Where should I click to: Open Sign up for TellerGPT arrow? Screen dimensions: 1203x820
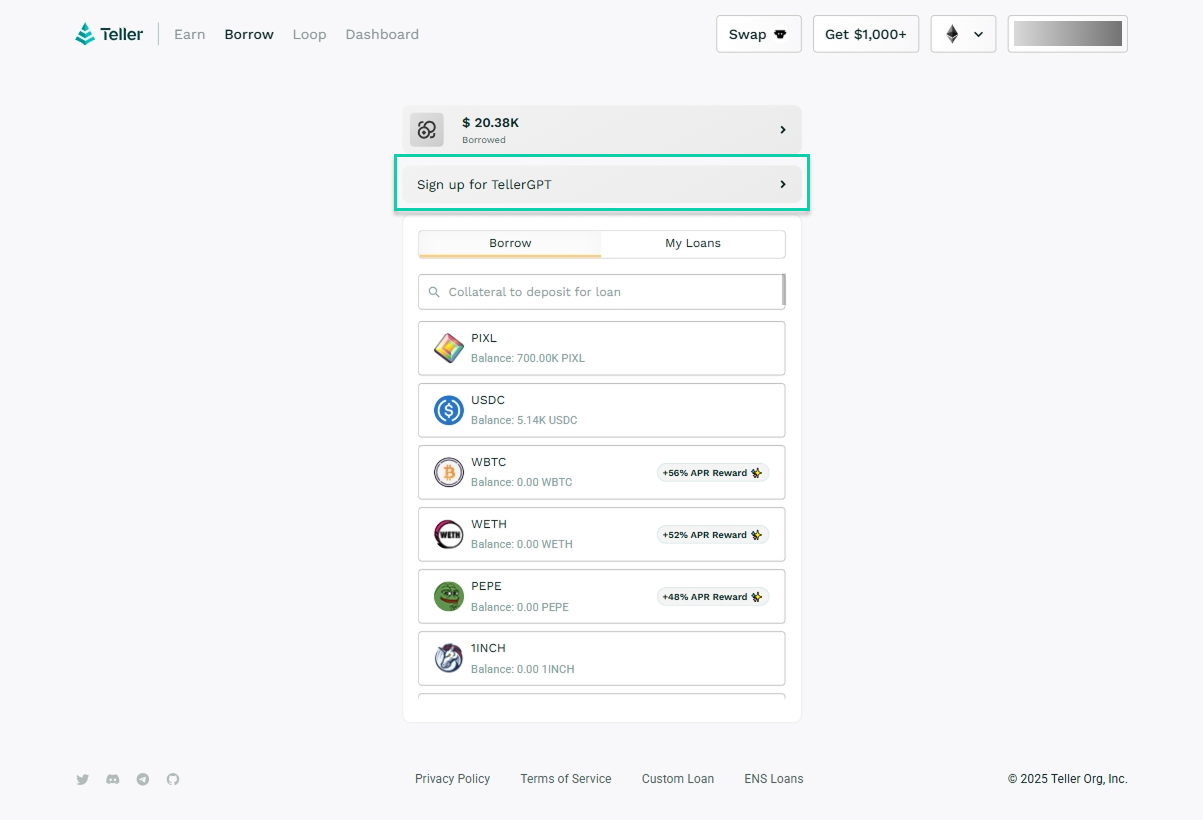click(783, 184)
